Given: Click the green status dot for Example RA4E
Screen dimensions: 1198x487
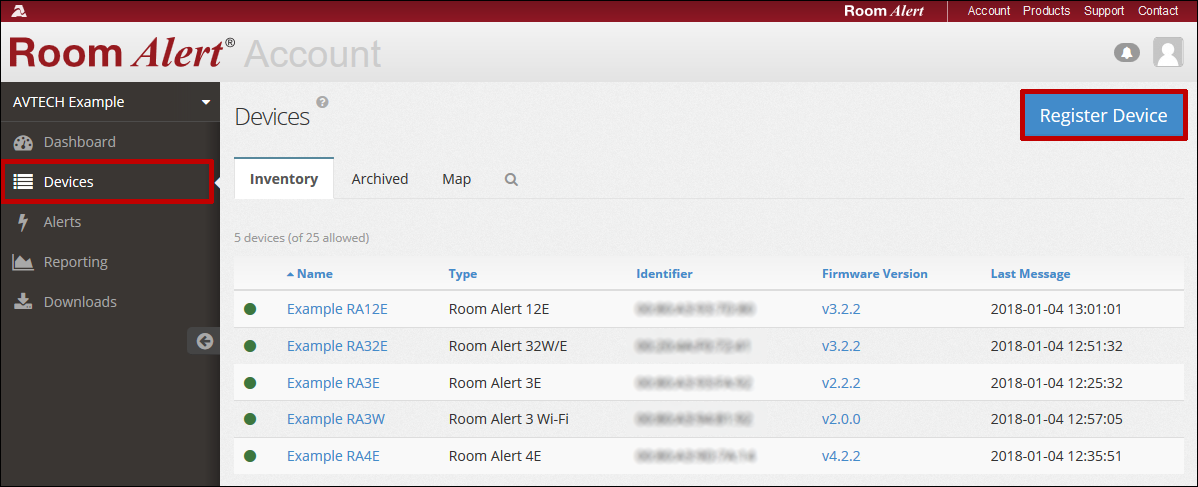Looking at the screenshot, I should tap(250, 456).
